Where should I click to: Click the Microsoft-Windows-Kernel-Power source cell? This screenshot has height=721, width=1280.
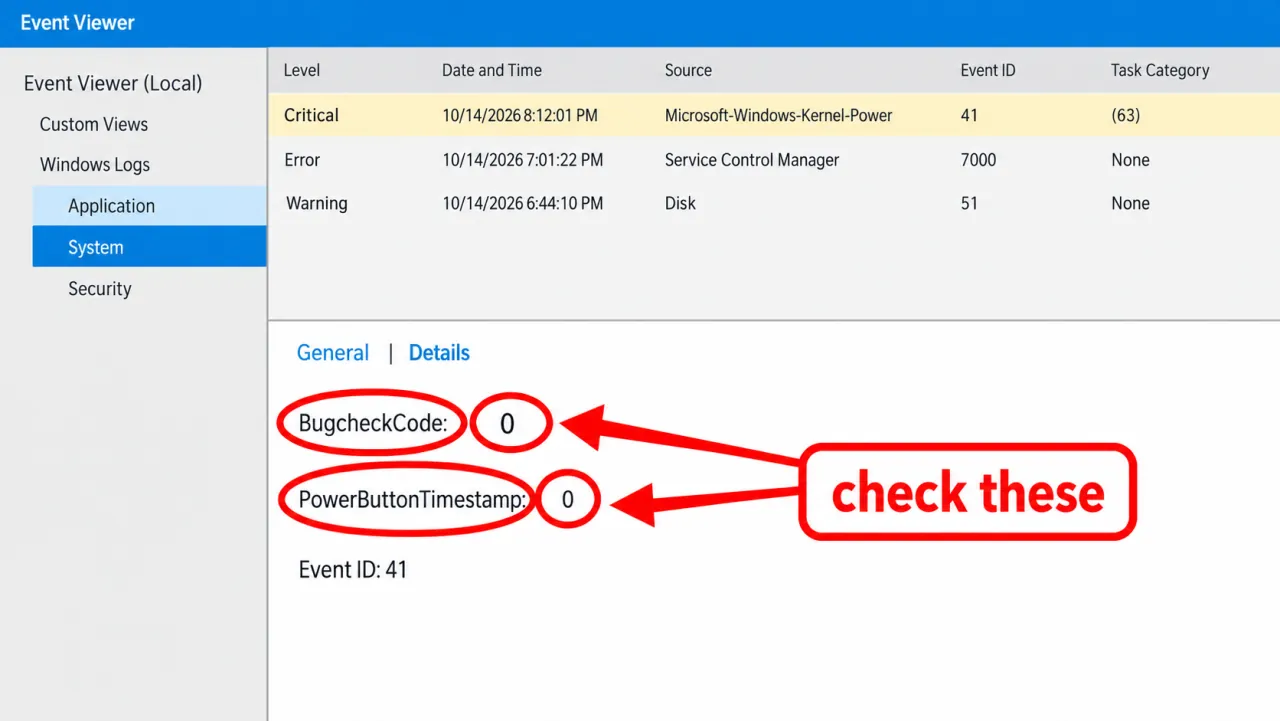779,115
